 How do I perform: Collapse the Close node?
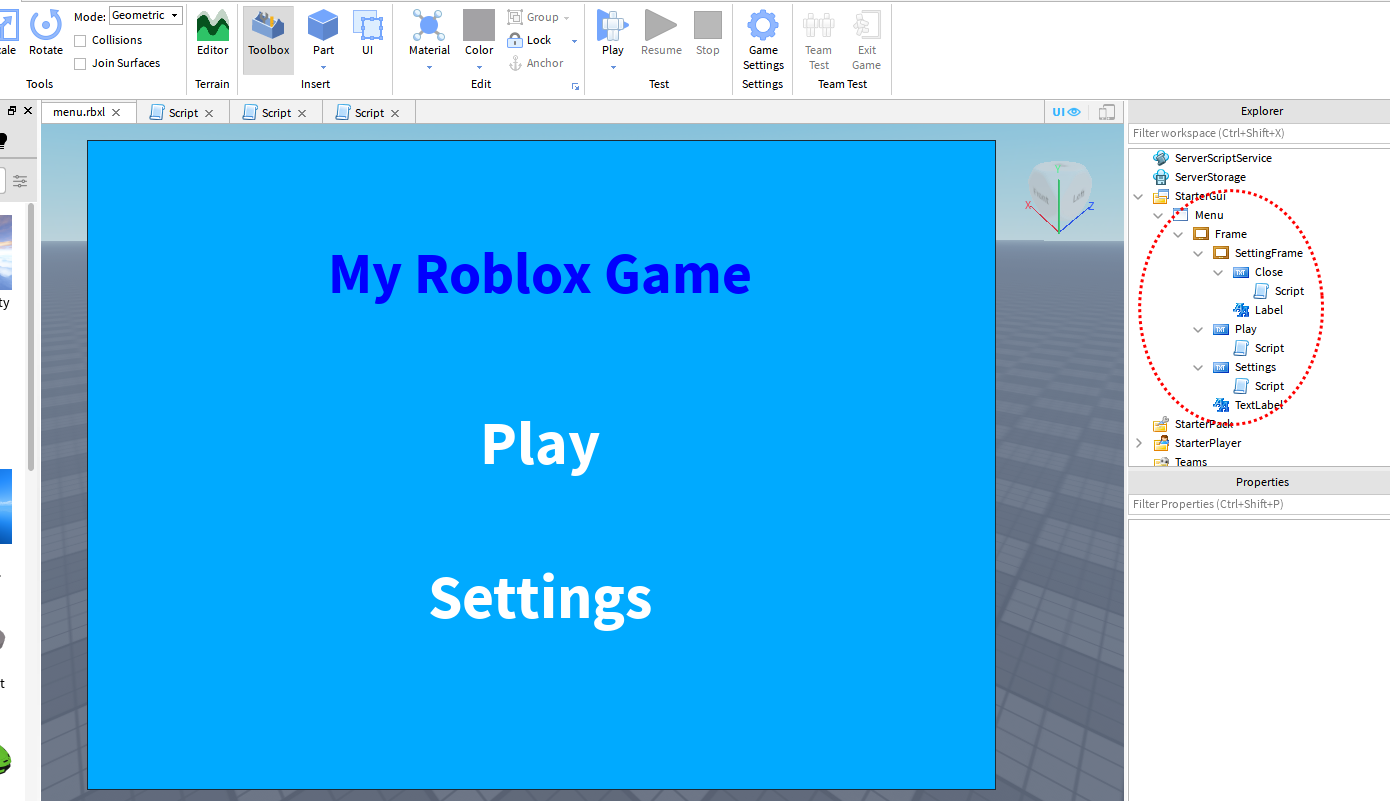(x=1218, y=272)
